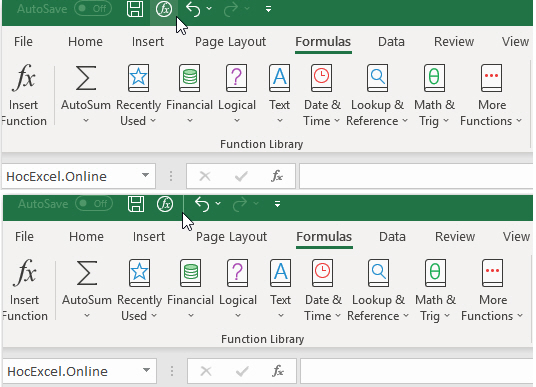Click AutoSum sigma icon in top ribbon
Image resolution: width=536 pixels, height=387 pixels.
(x=86, y=79)
